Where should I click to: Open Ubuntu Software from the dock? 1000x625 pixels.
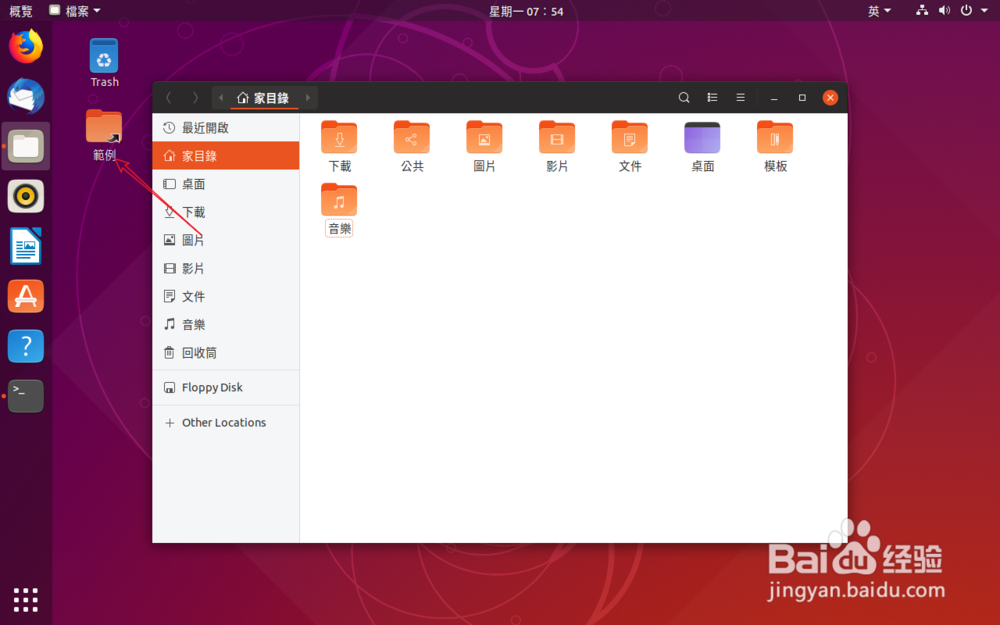(x=26, y=296)
